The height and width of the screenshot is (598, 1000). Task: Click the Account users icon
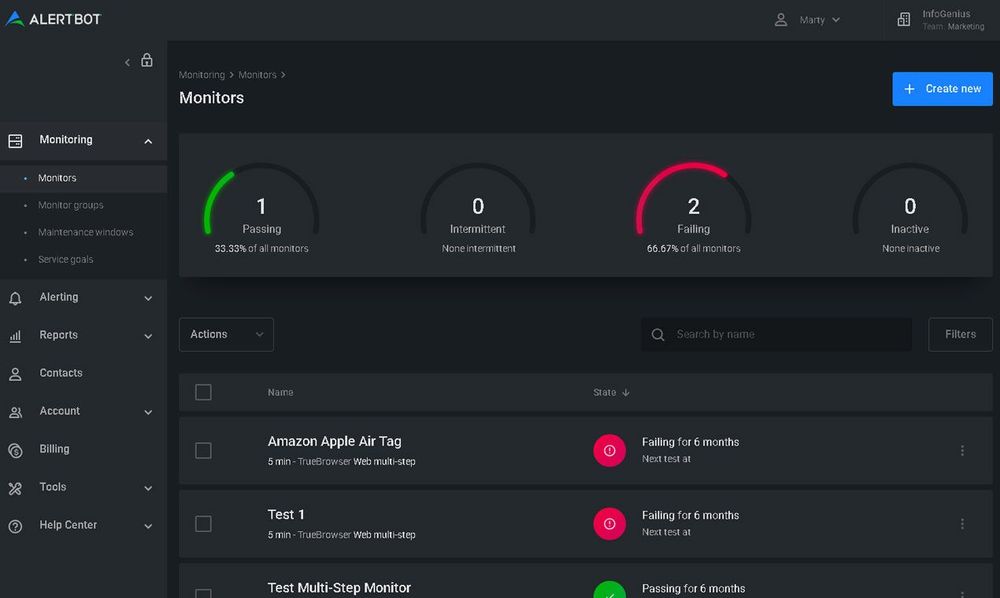[x=15, y=412]
